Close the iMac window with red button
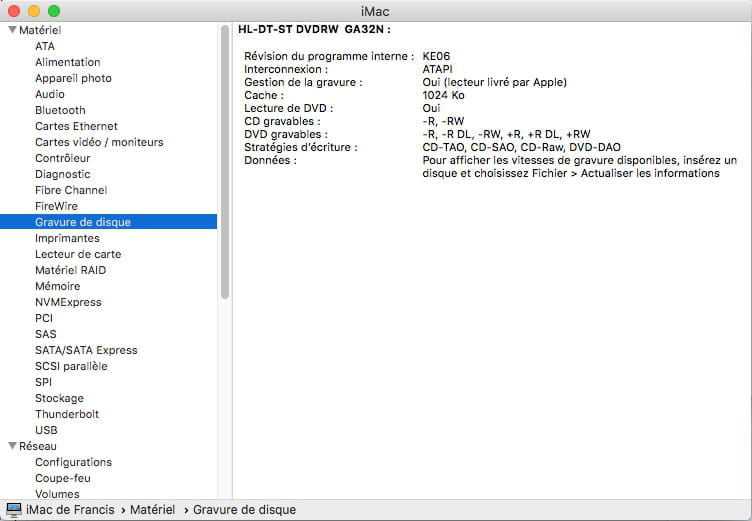This screenshot has width=752, height=521. coord(14,11)
